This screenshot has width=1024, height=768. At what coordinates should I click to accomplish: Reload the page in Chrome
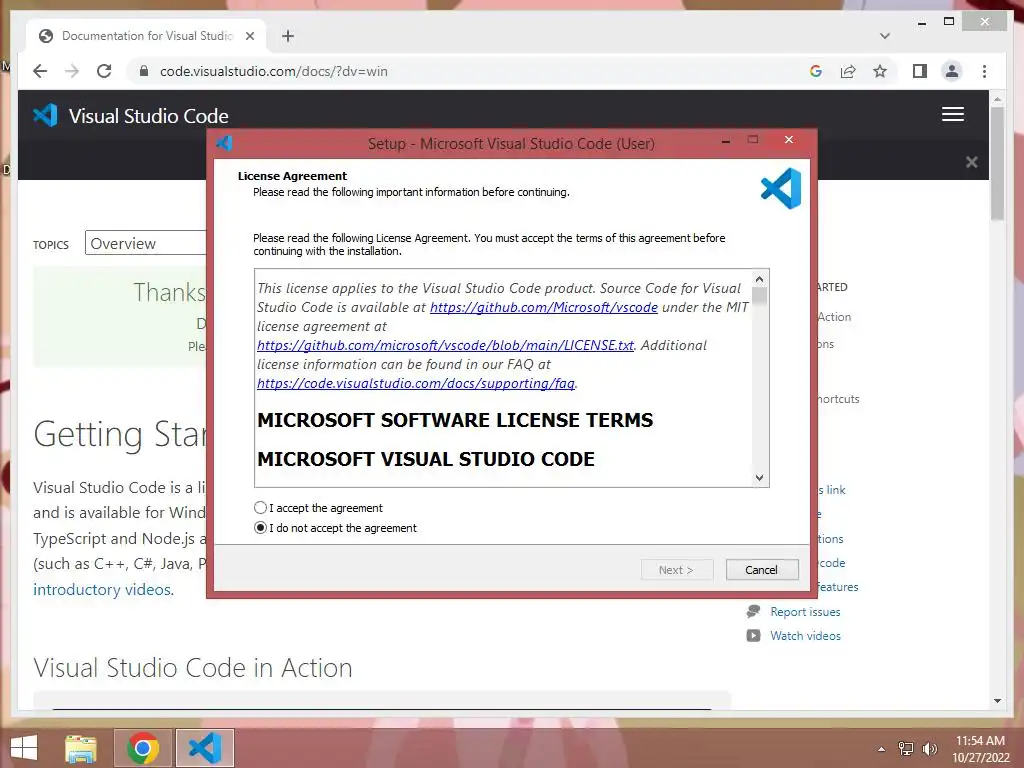click(104, 71)
